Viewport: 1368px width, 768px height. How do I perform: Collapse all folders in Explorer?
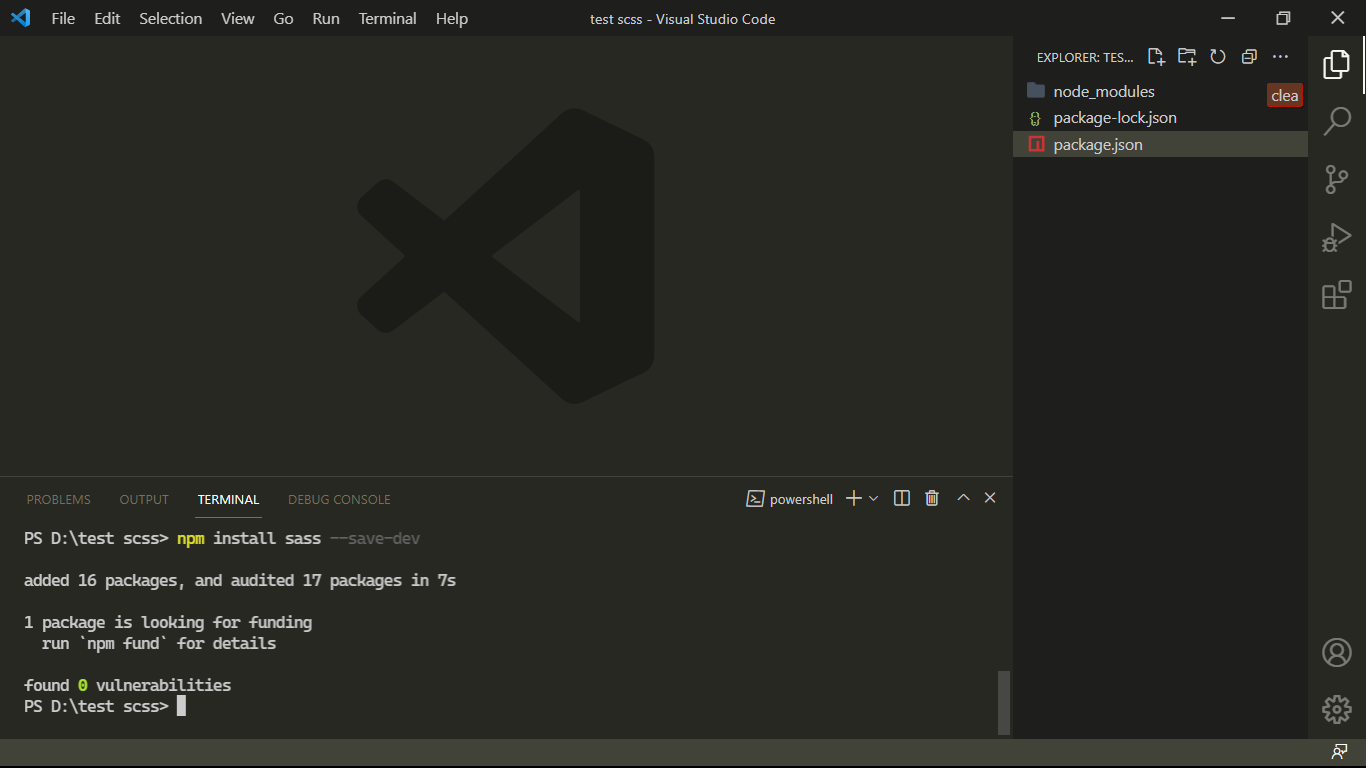pyautogui.click(x=1249, y=57)
